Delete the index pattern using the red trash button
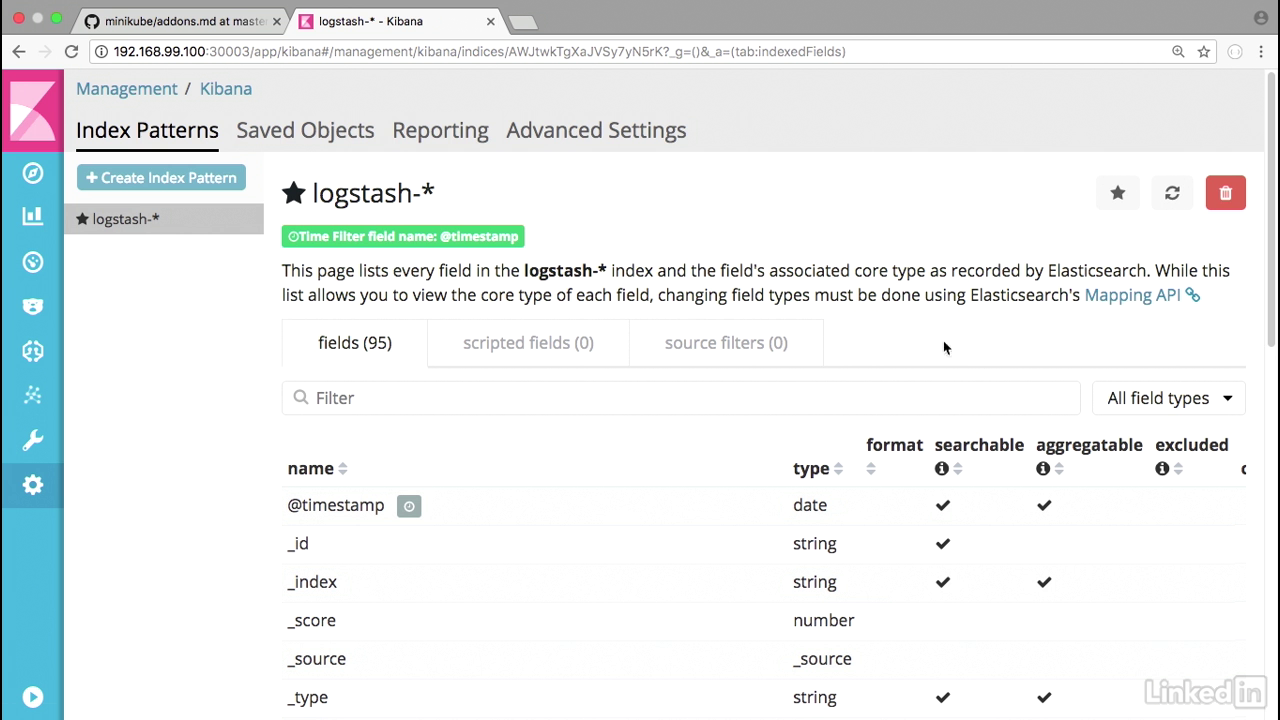This screenshot has width=1280, height=720. pyautogui.click(x=1226, y=193)
